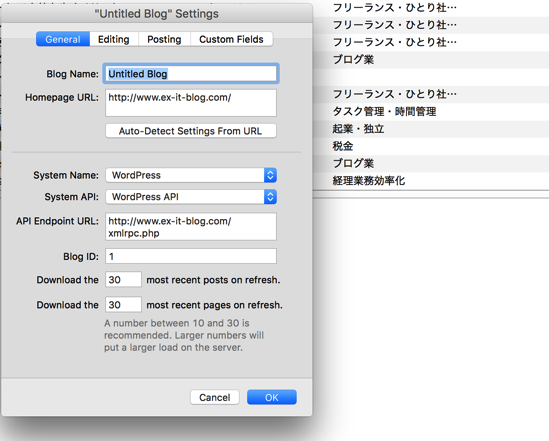Click the Blog Name text field
The width and height of the screenshot is (549, 441).
point(191,74)
